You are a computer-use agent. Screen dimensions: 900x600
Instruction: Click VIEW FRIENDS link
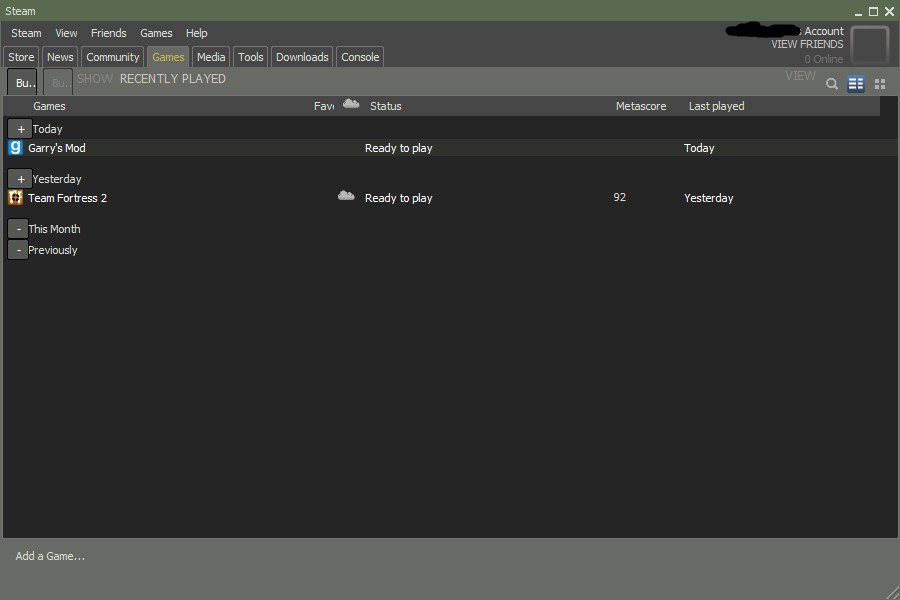point(807,44)
